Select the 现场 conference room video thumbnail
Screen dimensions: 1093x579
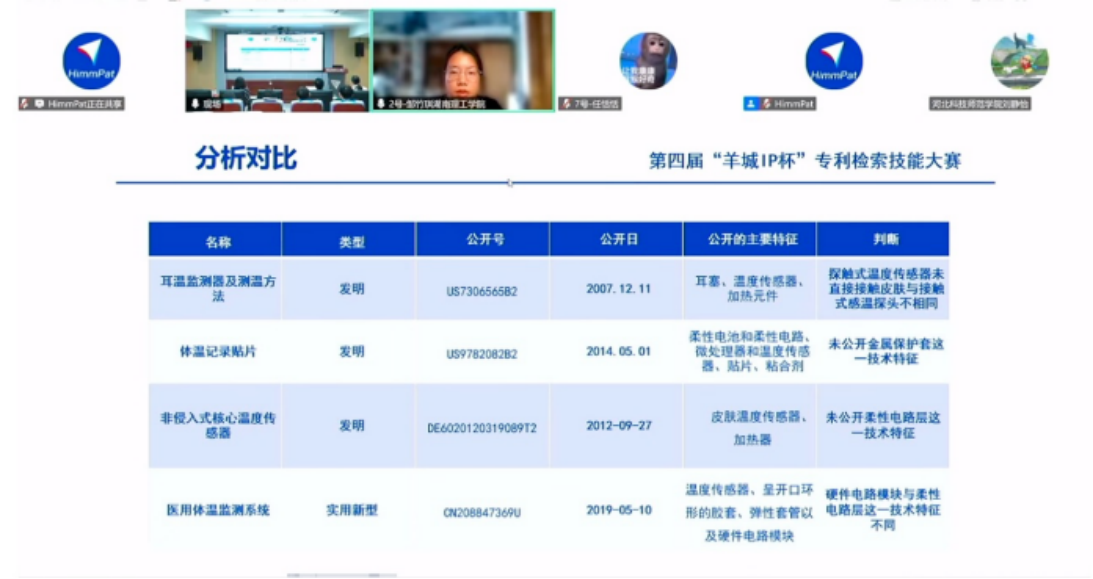276,60
